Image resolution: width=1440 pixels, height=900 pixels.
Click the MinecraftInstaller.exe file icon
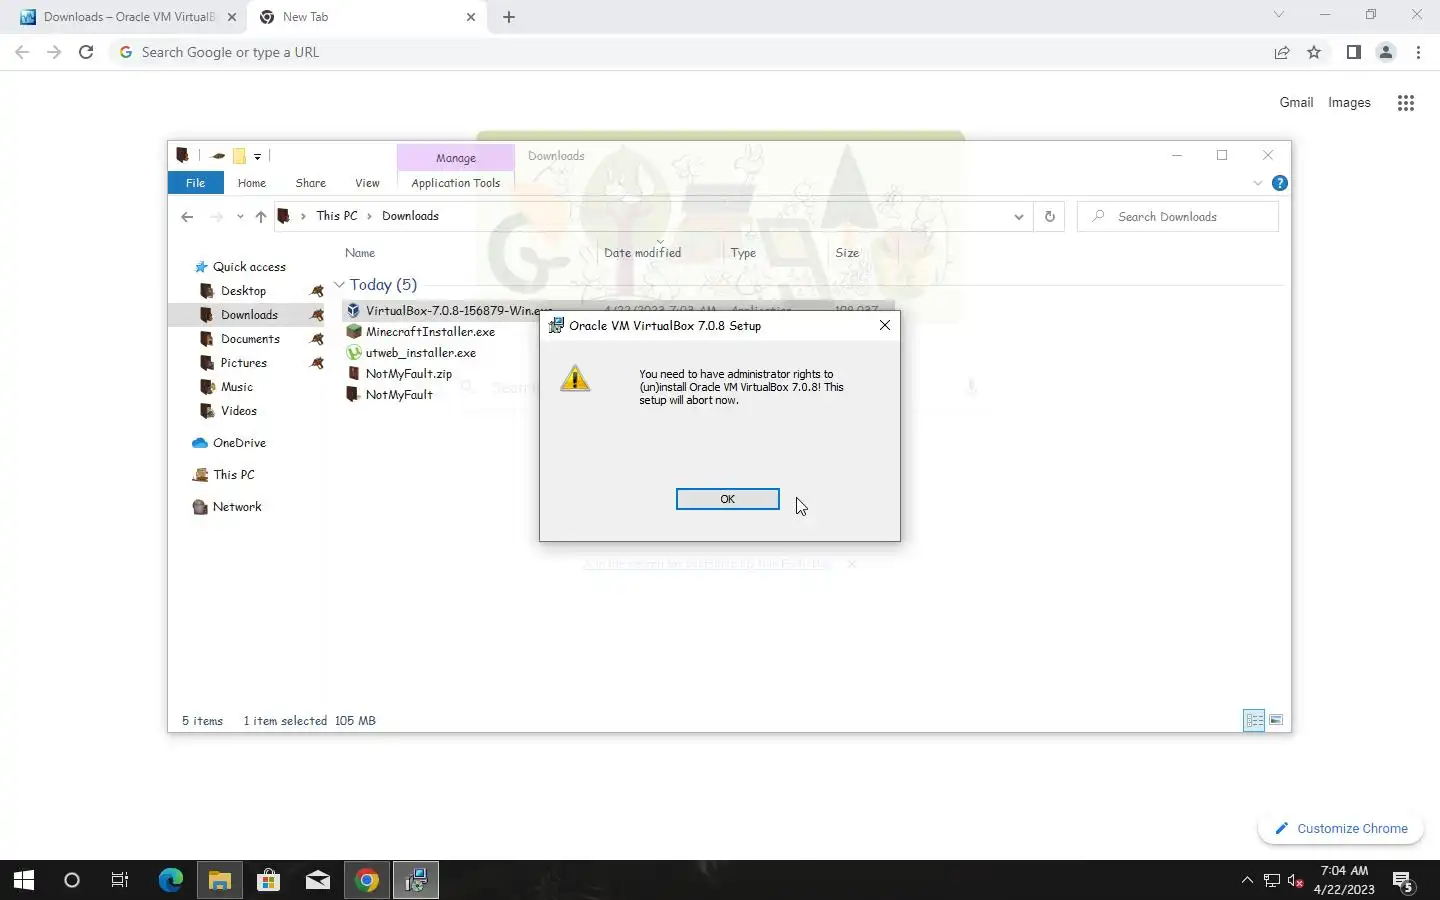click(353, 332)
